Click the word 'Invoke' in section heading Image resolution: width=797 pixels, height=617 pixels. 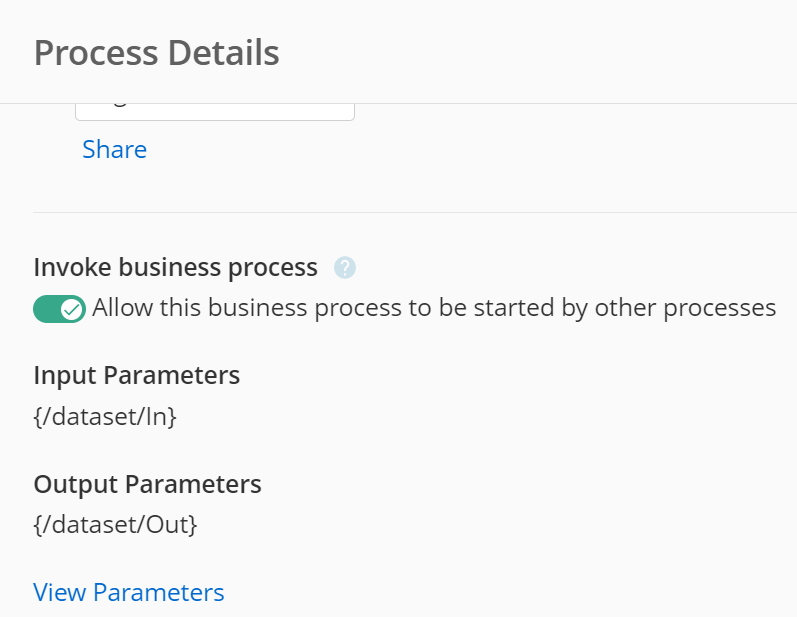[x=72, y=267]
